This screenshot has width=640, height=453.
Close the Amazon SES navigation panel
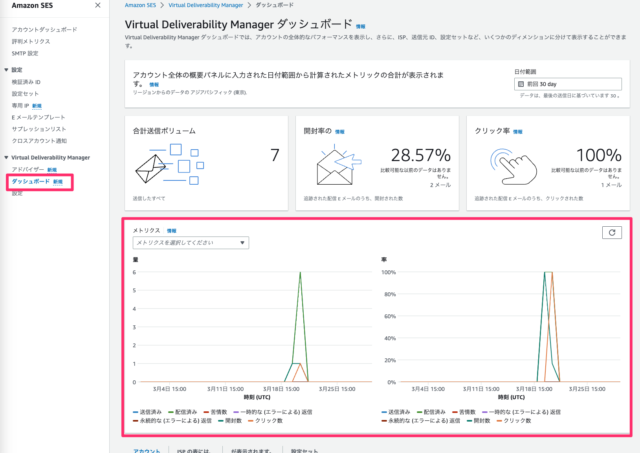pos(98,5)
